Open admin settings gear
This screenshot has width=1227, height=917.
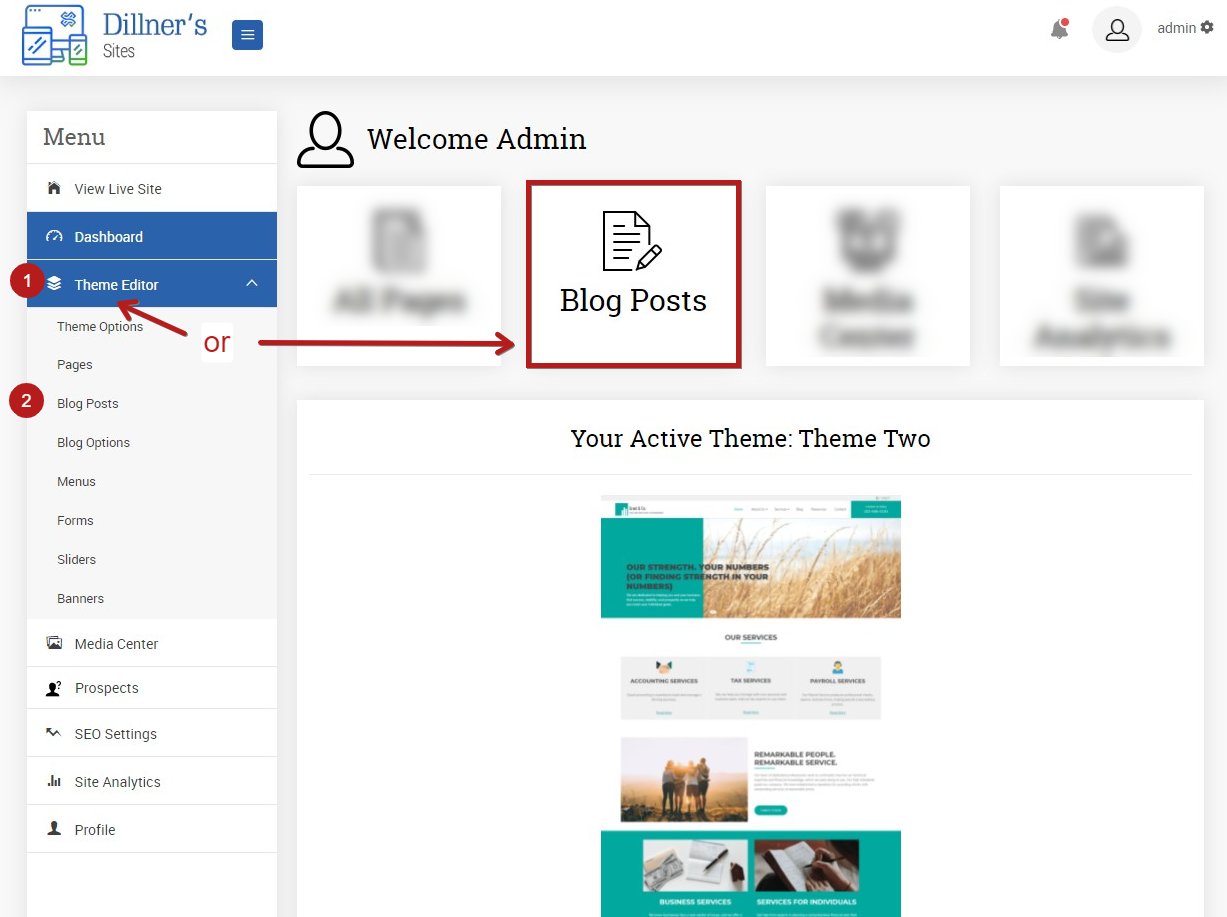coord(1207,28)
